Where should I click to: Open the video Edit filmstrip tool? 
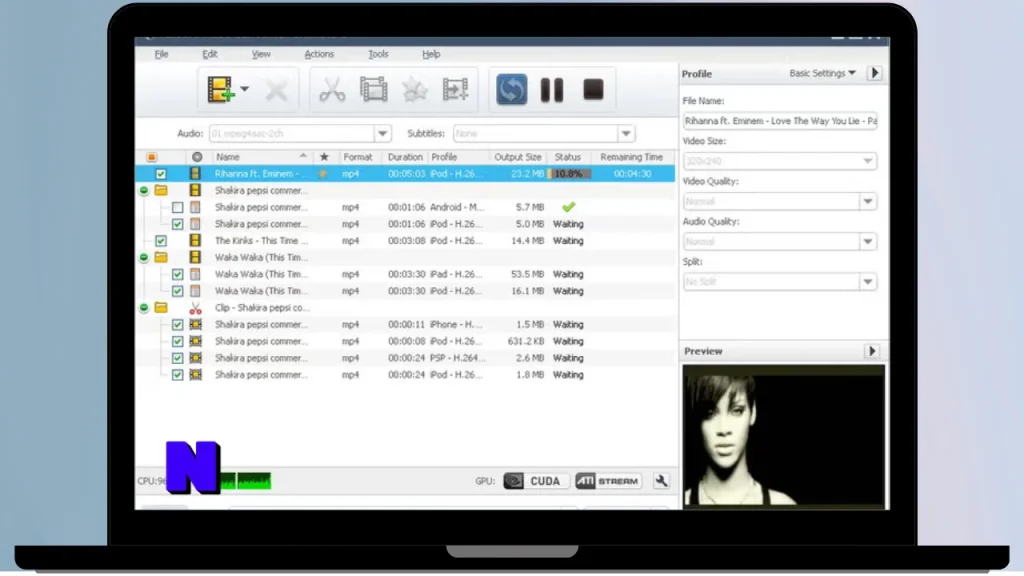[x=374, y=89]
